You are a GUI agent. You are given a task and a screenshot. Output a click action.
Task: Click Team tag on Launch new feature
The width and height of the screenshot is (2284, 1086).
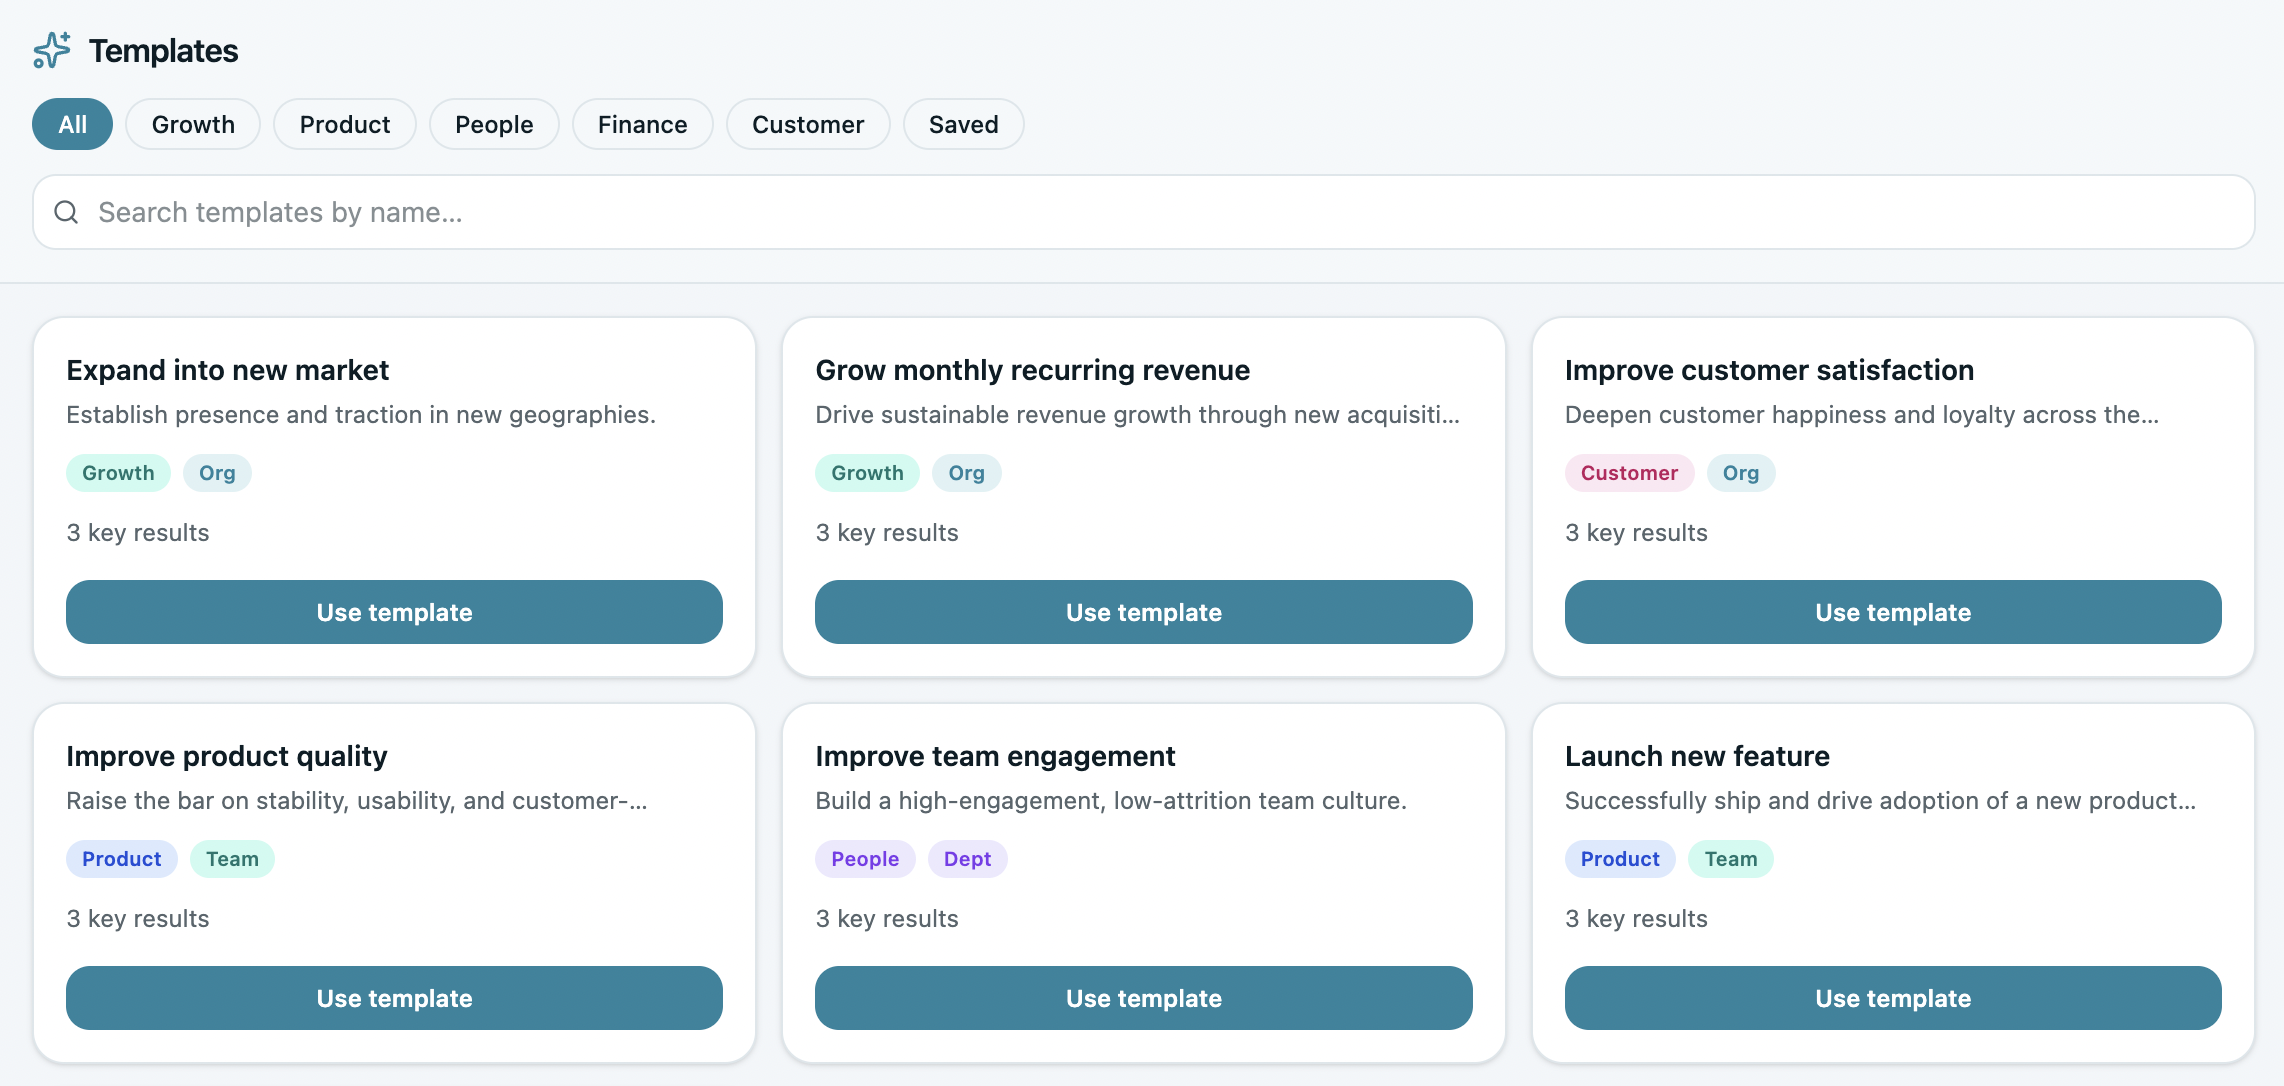[1730, 859]
